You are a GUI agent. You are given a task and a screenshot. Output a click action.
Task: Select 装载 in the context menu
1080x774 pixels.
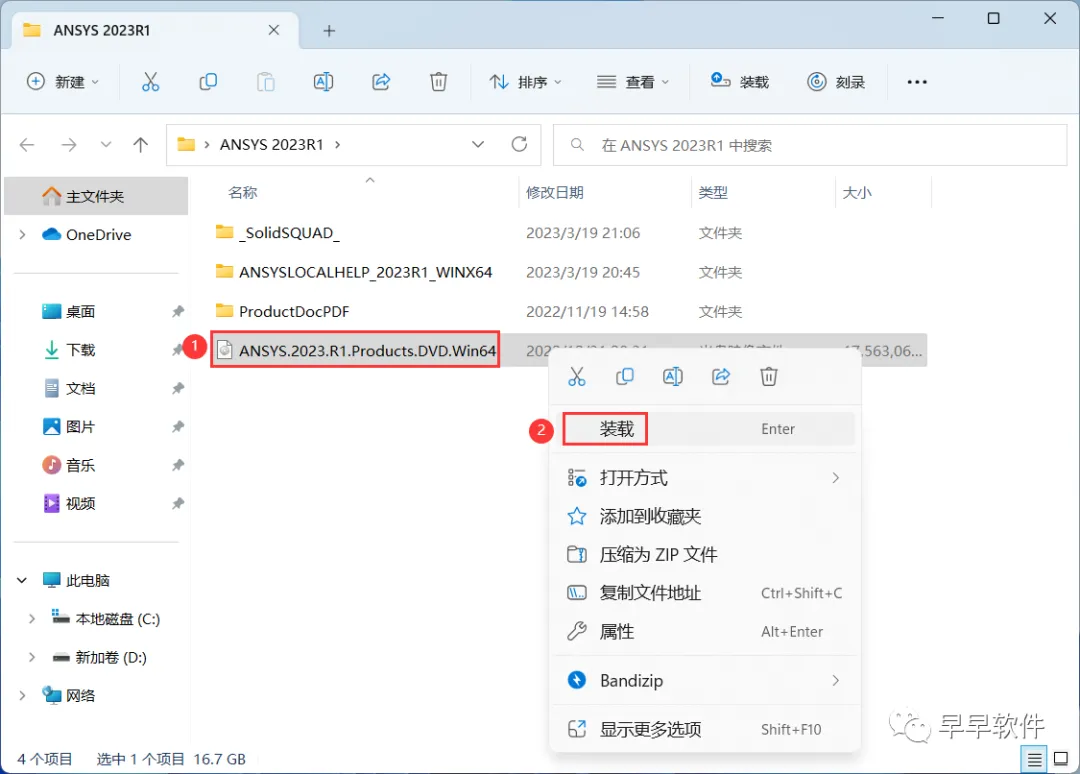click(x=709, y=429)
